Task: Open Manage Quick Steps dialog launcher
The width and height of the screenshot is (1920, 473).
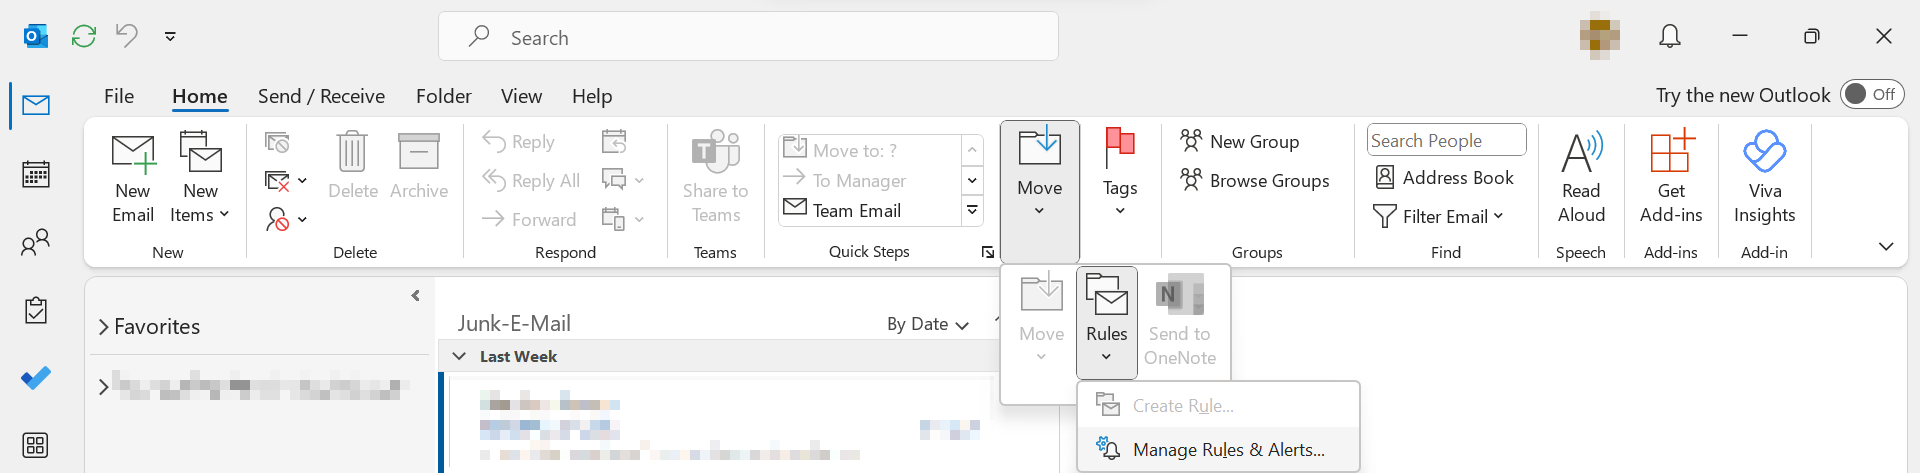Action: [x=988, y=252]
